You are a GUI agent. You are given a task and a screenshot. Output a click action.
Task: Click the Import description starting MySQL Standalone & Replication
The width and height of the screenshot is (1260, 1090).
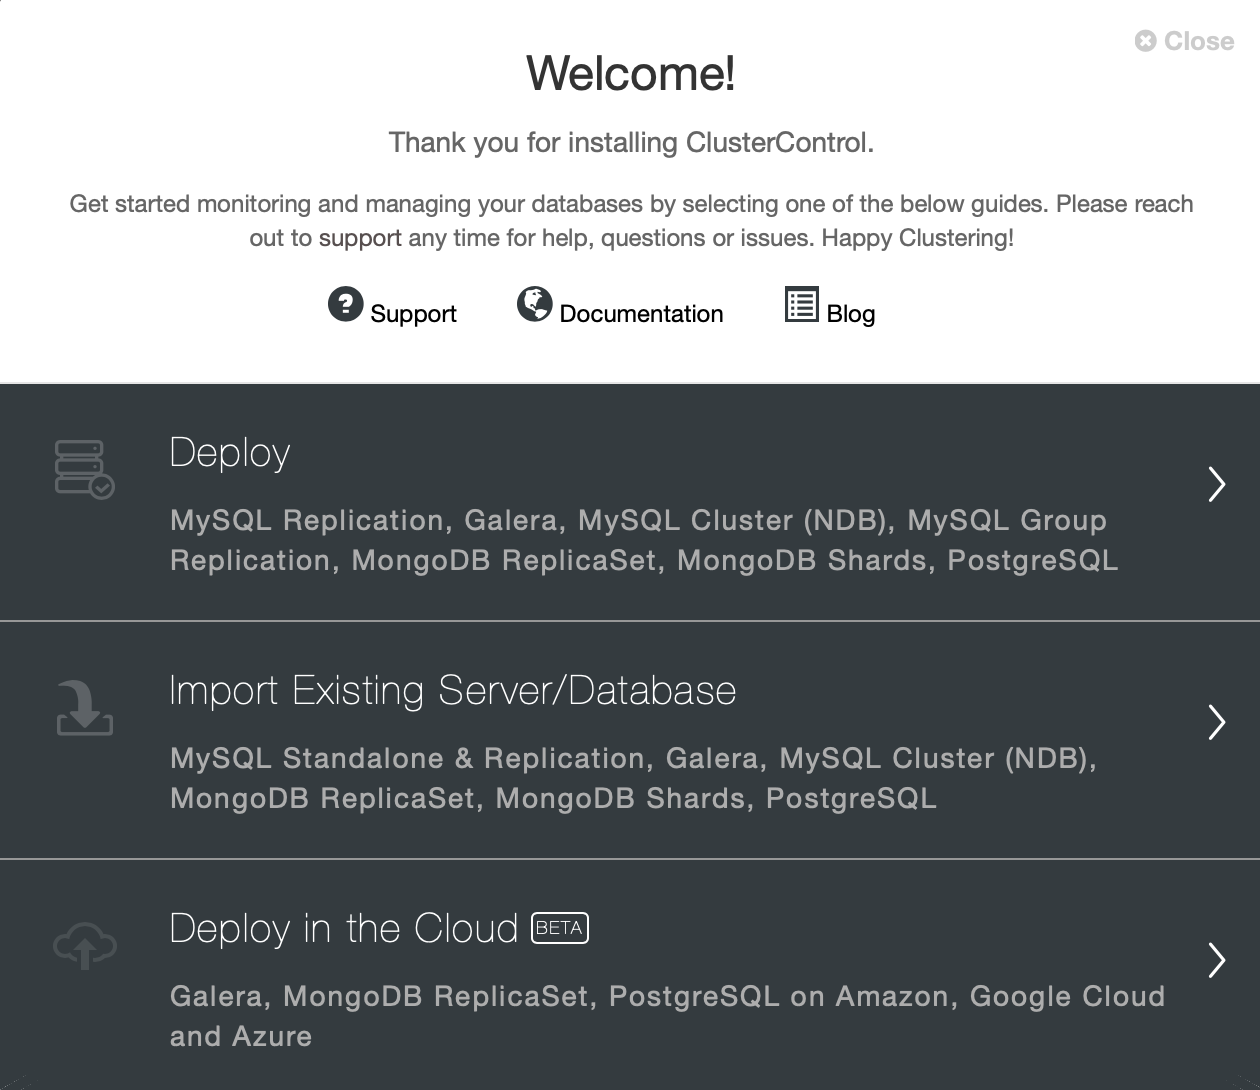[634, 778]
